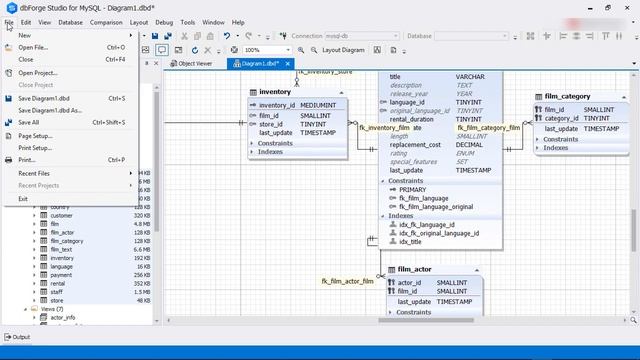Click the page options icon in the diagram toolbar
Screen dimensions: 640x360
(x=393, y=50)
